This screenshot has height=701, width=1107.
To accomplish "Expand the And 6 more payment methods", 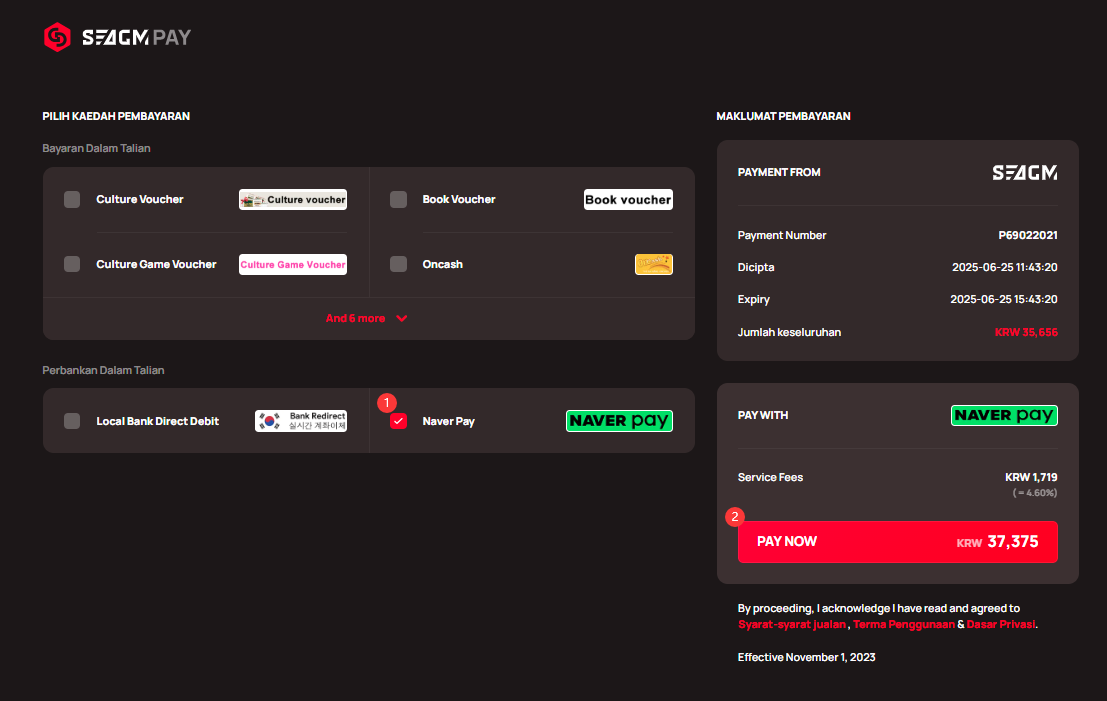I will click(x=366, y=318).
